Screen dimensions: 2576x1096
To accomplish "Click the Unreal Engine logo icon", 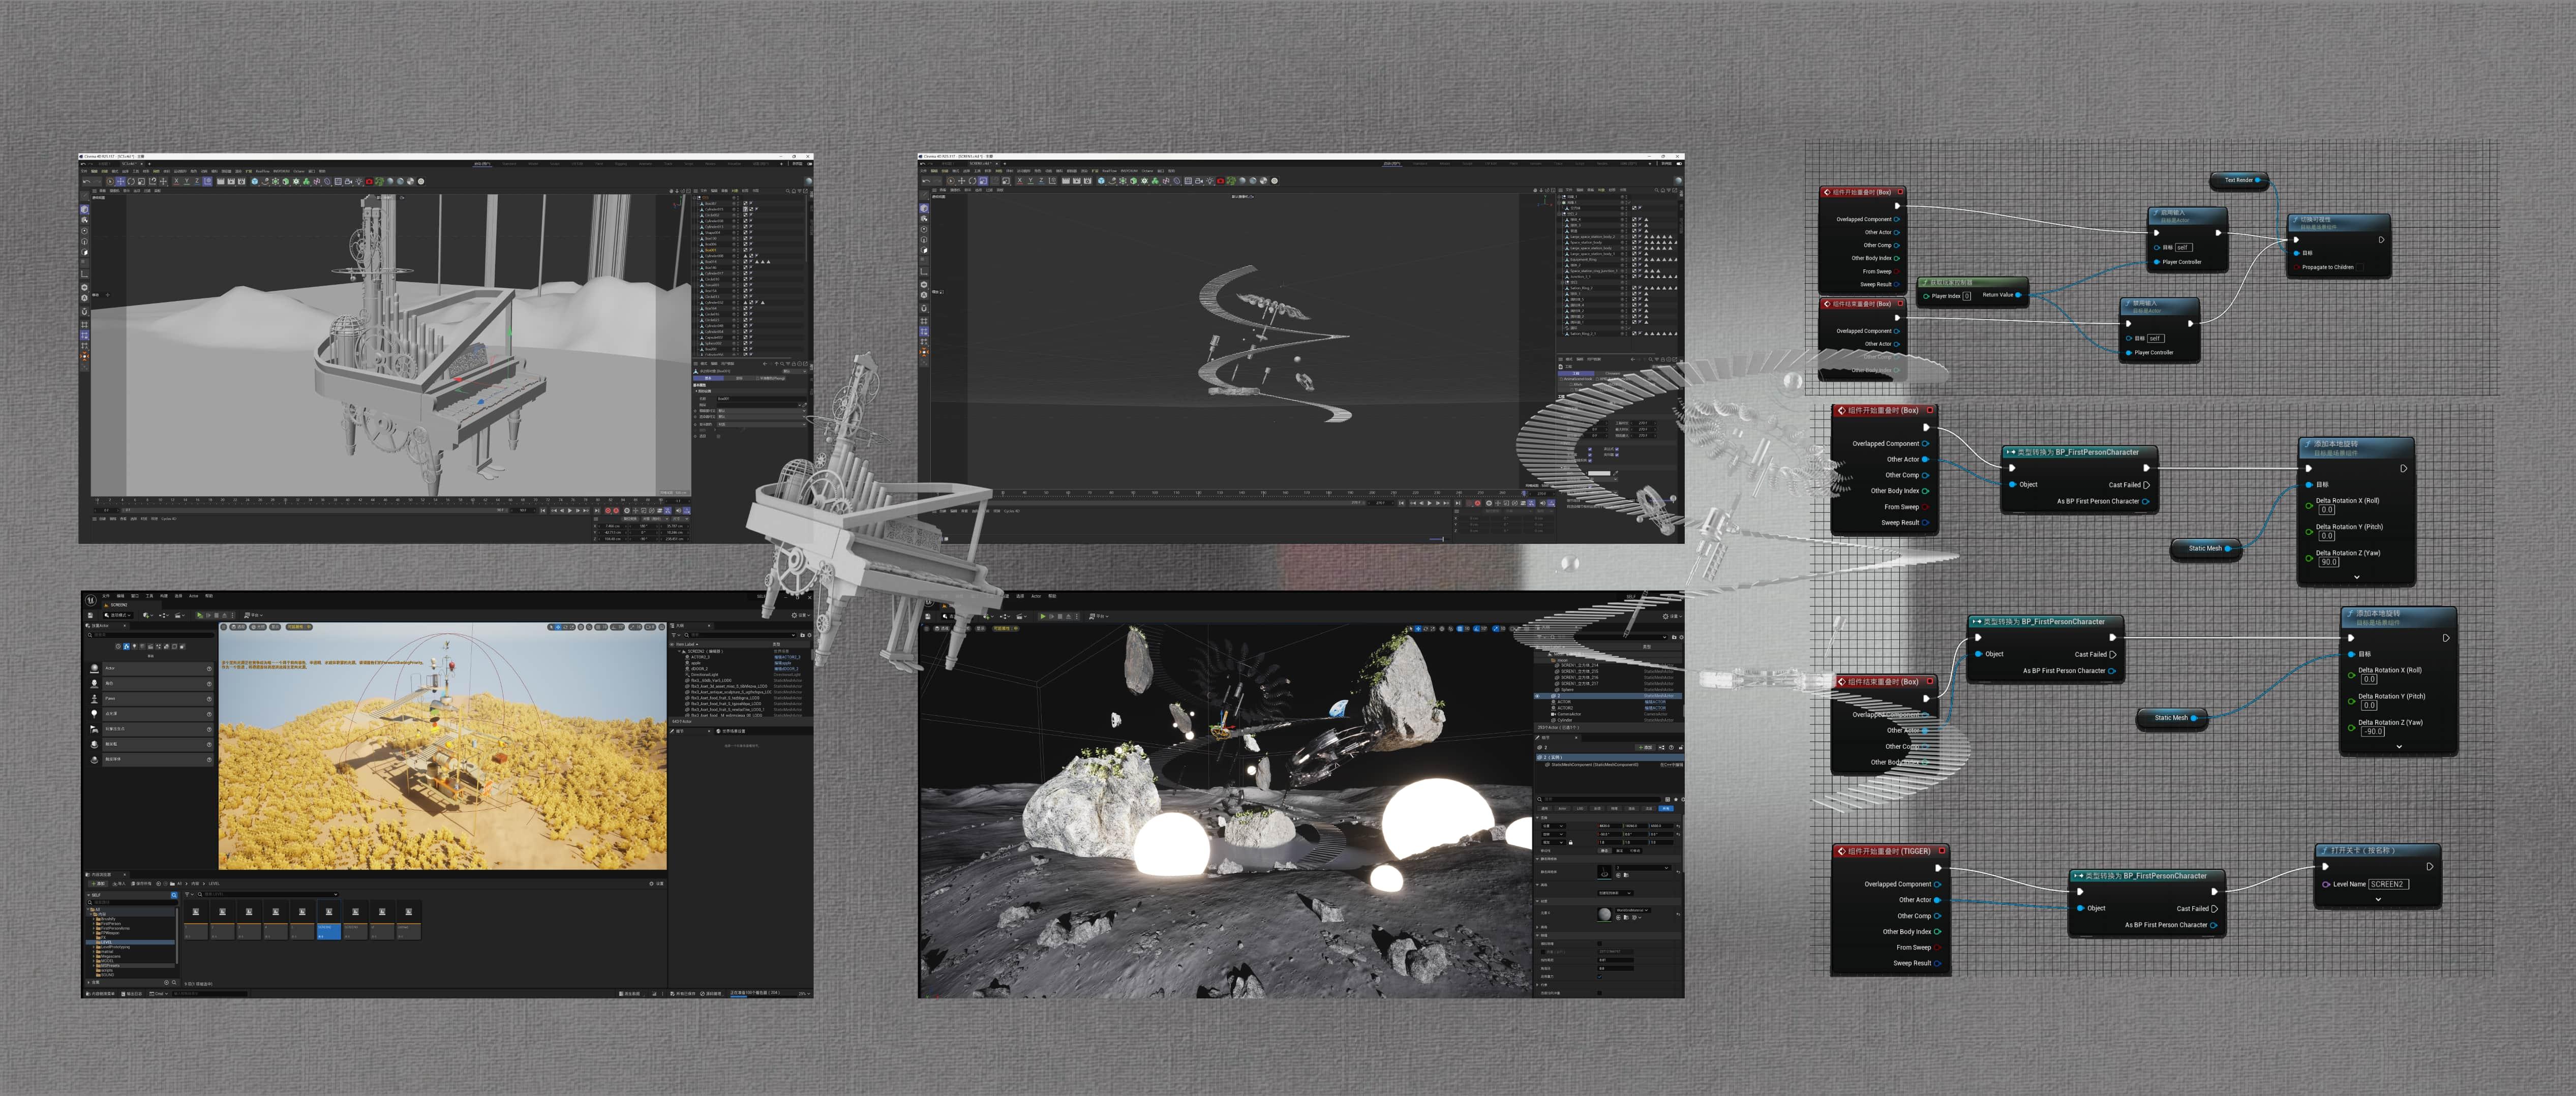I will [x=91, y=600].
